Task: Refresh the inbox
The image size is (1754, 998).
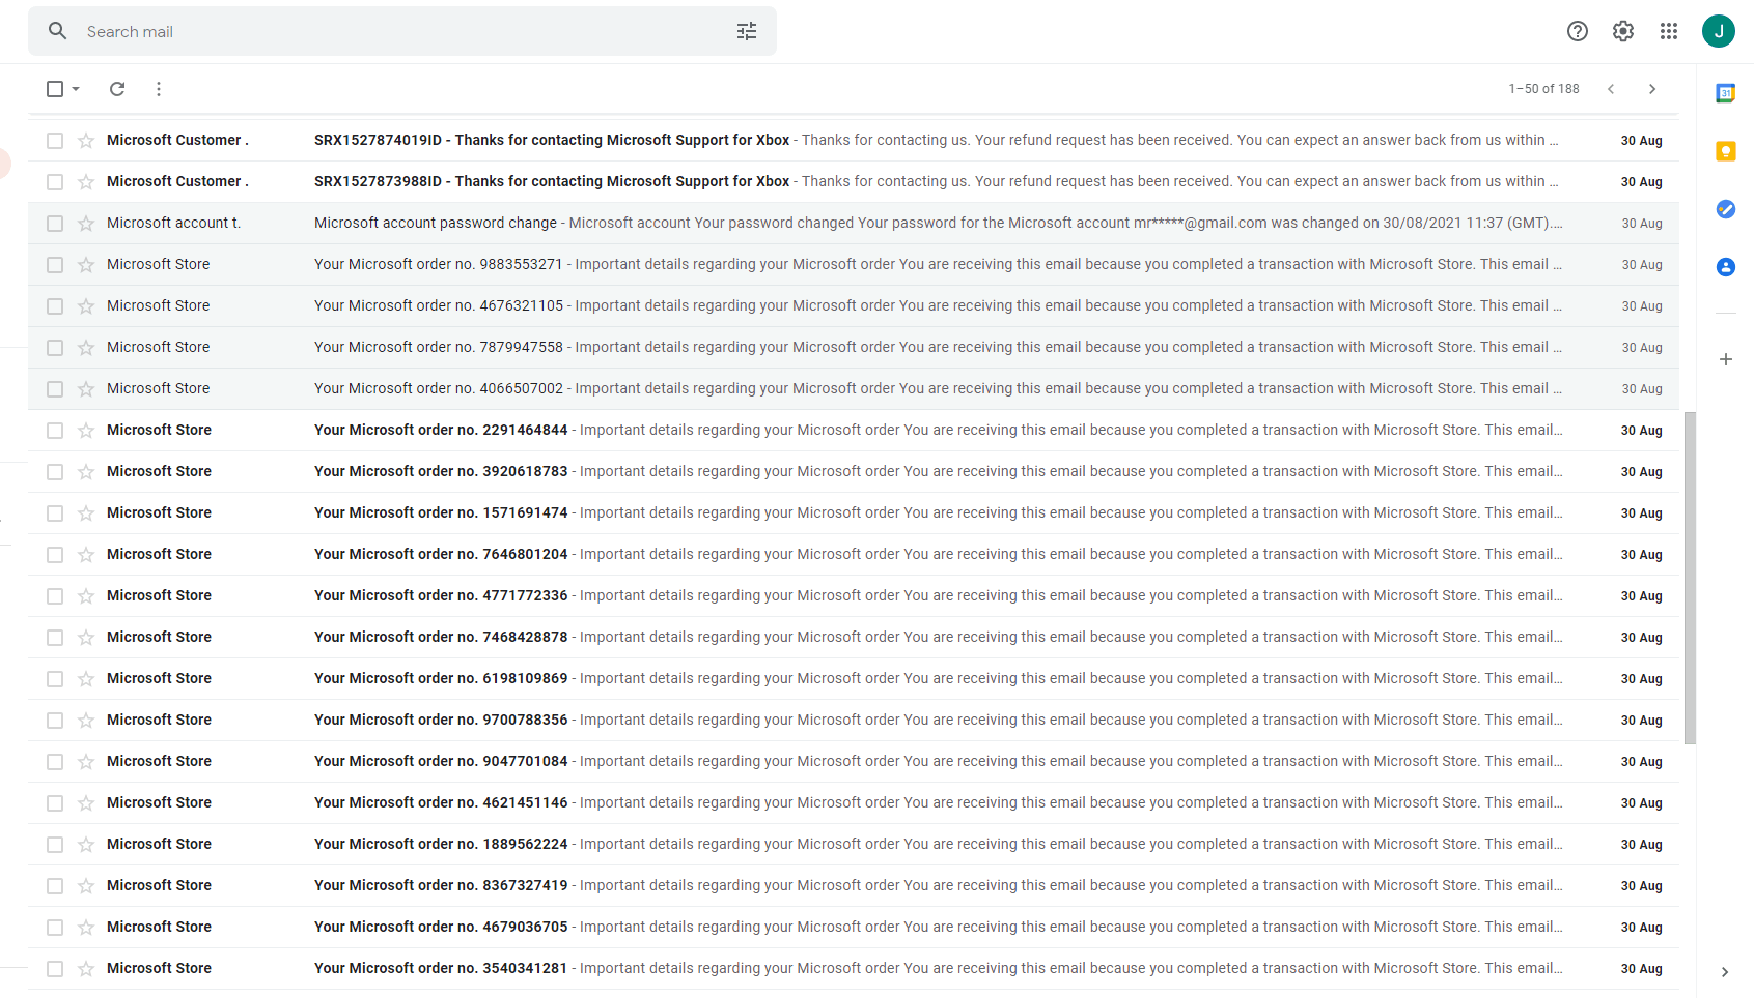Action: 117,89
